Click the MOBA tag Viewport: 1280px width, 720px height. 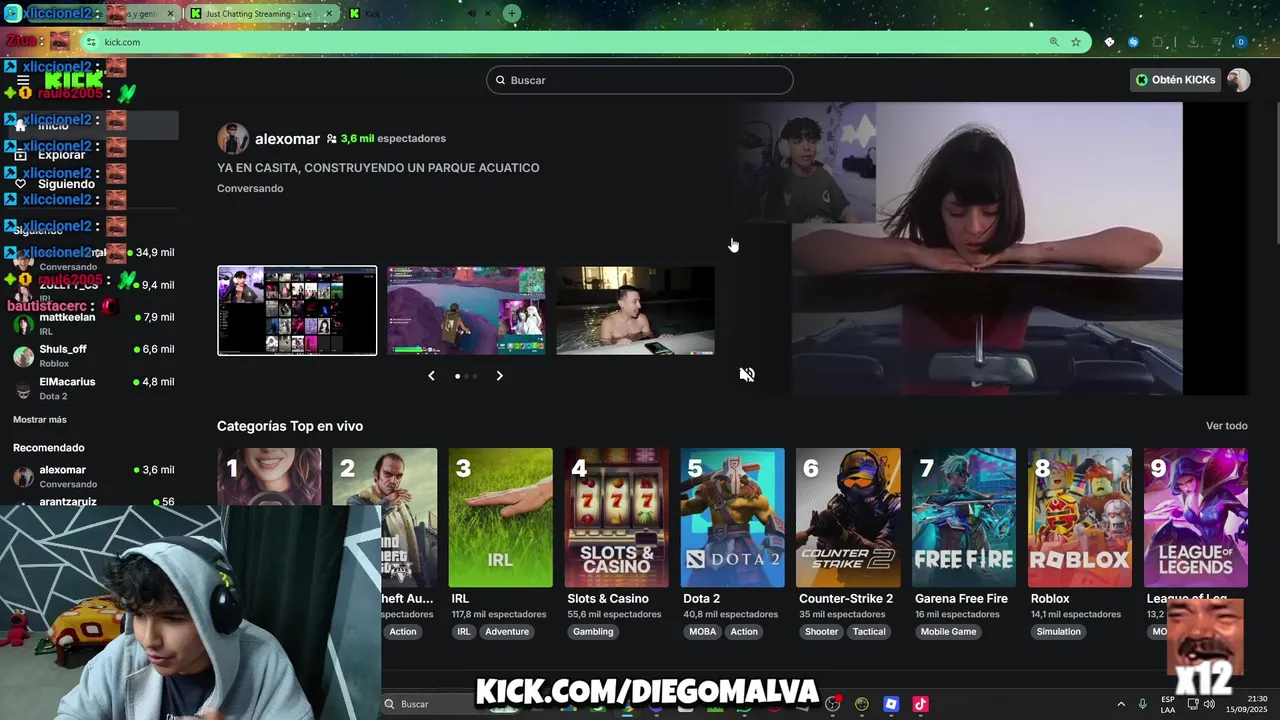pos(703,632)
